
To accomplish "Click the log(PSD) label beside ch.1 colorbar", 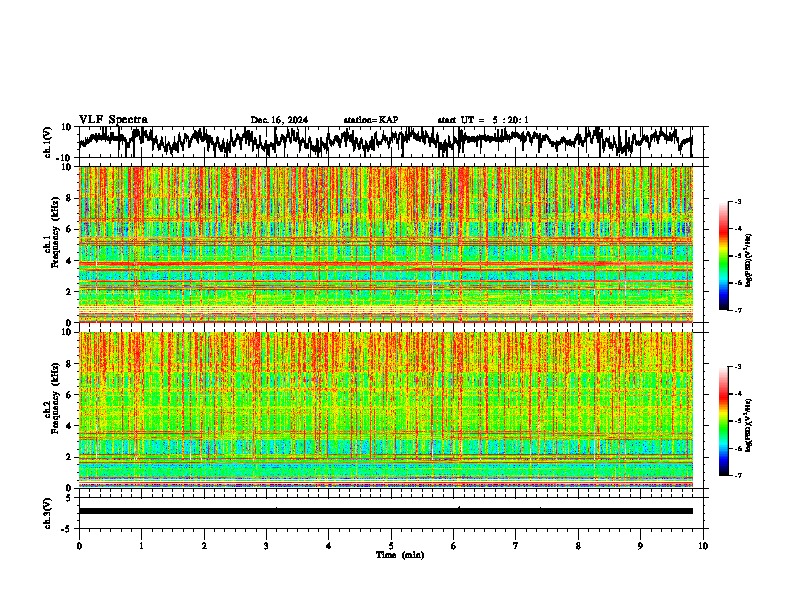I will tap(748, 260).
